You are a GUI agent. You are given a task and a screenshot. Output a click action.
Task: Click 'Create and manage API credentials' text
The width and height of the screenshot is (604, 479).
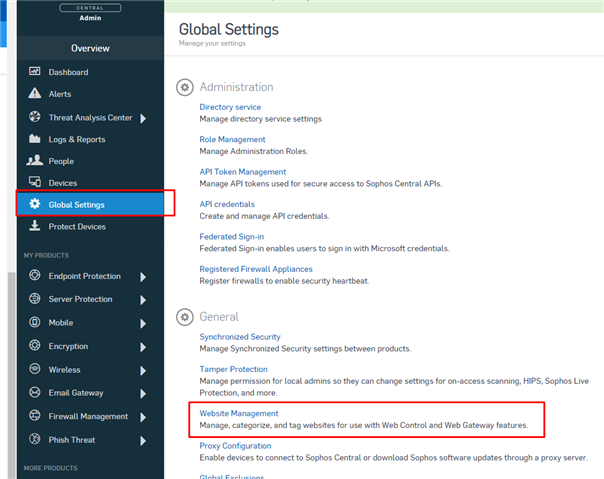pyautogui.click(x=264, y=216)
